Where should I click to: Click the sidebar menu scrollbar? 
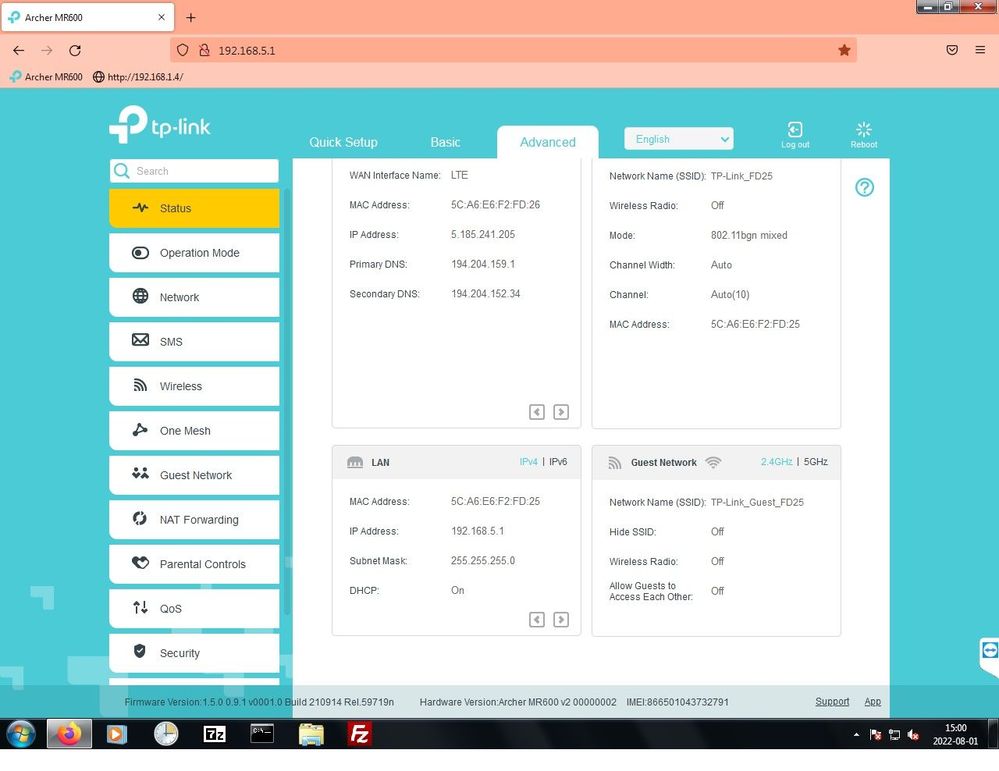(x=287, y=400)
